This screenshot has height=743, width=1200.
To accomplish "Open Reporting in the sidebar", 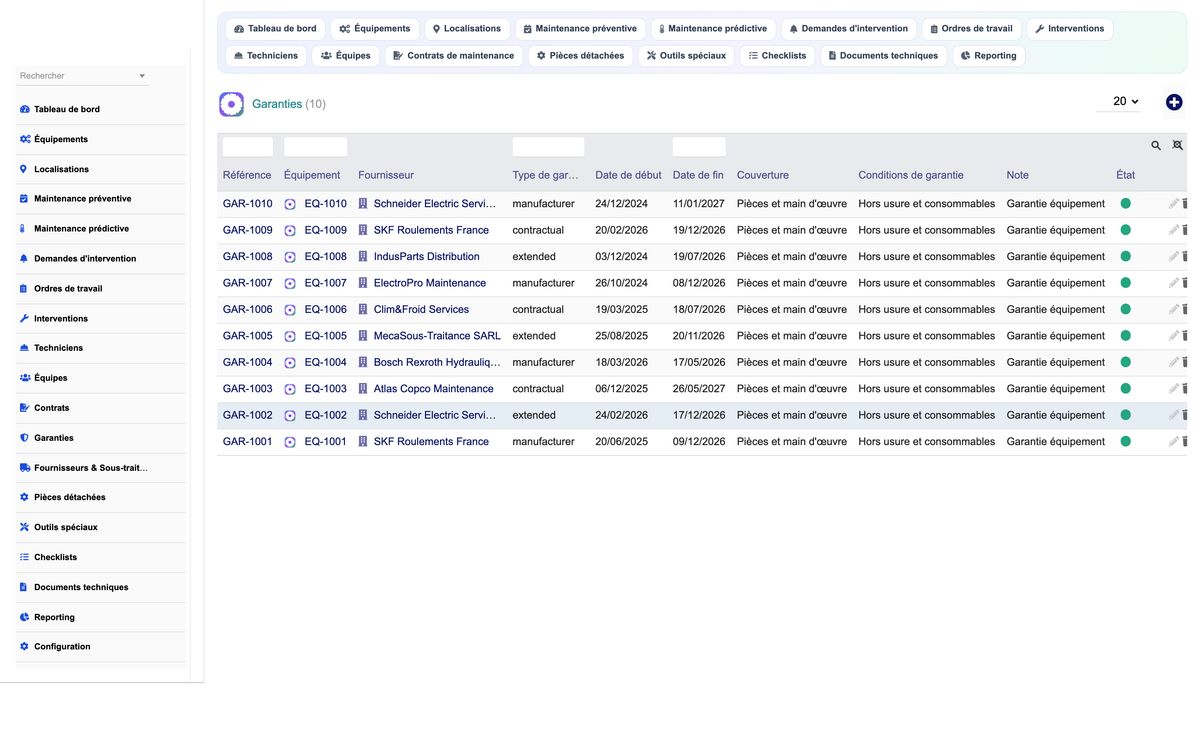I will coord(54,617).
